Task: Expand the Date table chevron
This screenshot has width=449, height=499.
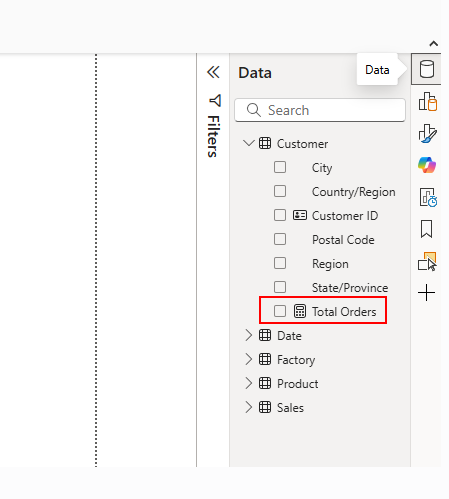Action: 249,335
